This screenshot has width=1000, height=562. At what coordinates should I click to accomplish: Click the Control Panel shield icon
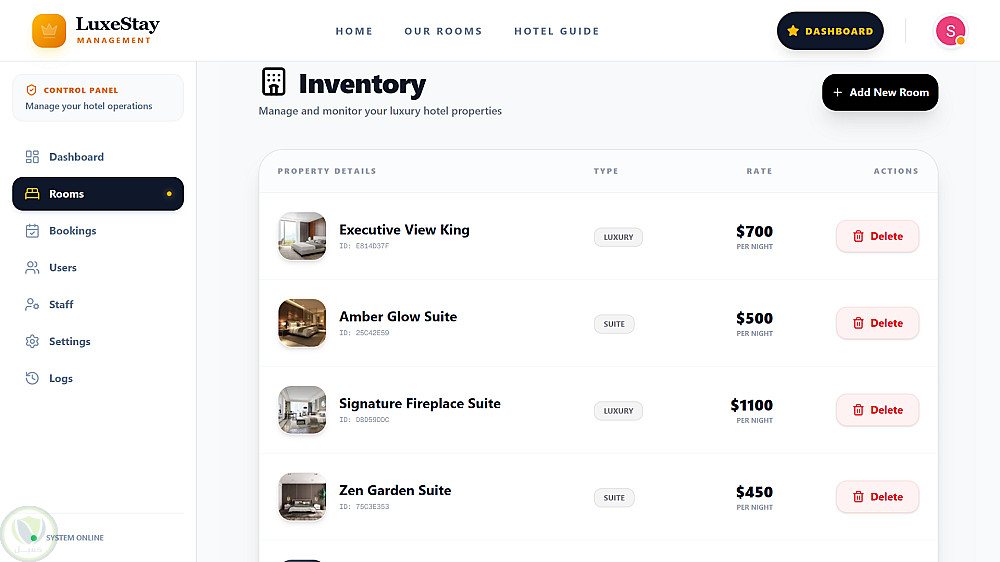32,90
